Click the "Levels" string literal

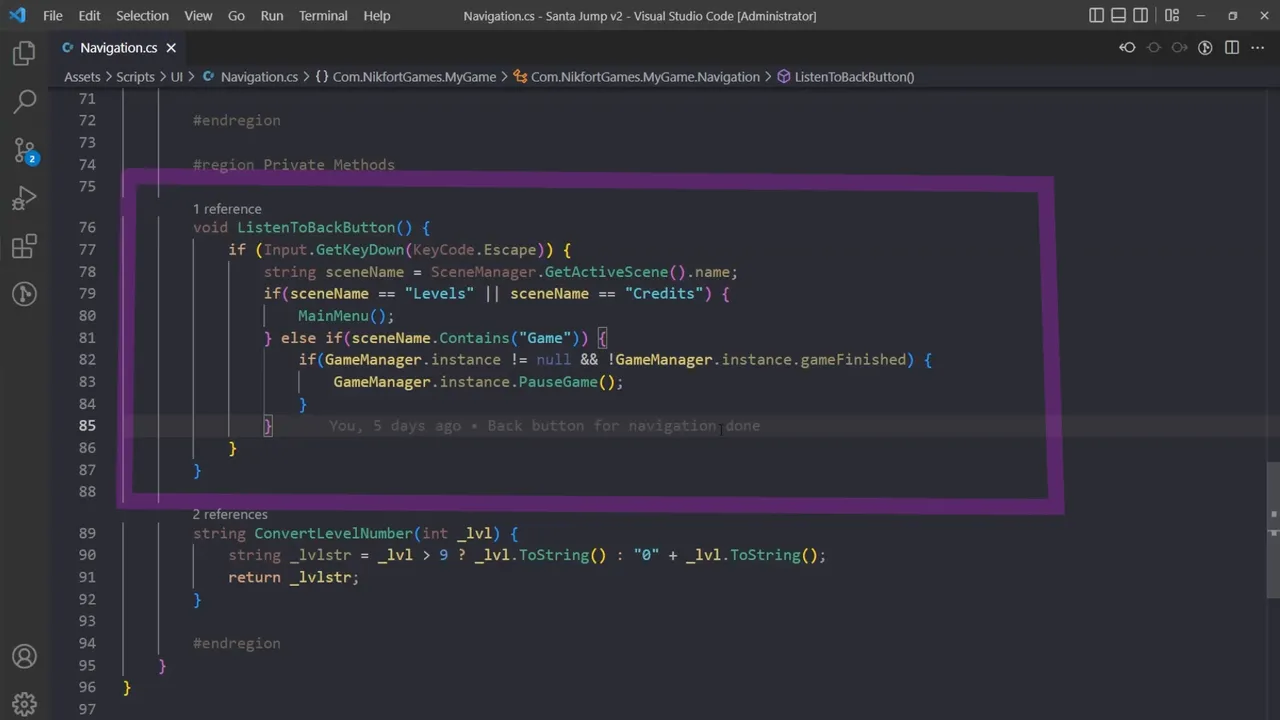(x=439, y=294)
